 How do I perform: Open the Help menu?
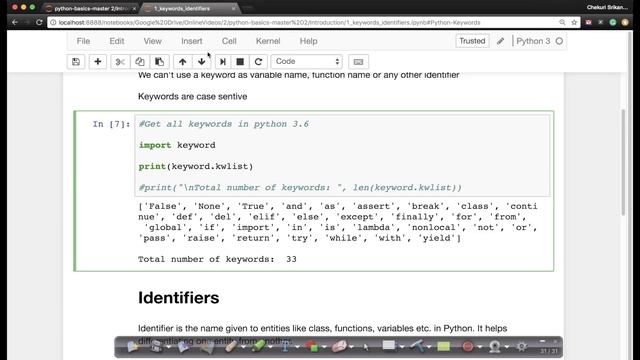coord(309,41)
